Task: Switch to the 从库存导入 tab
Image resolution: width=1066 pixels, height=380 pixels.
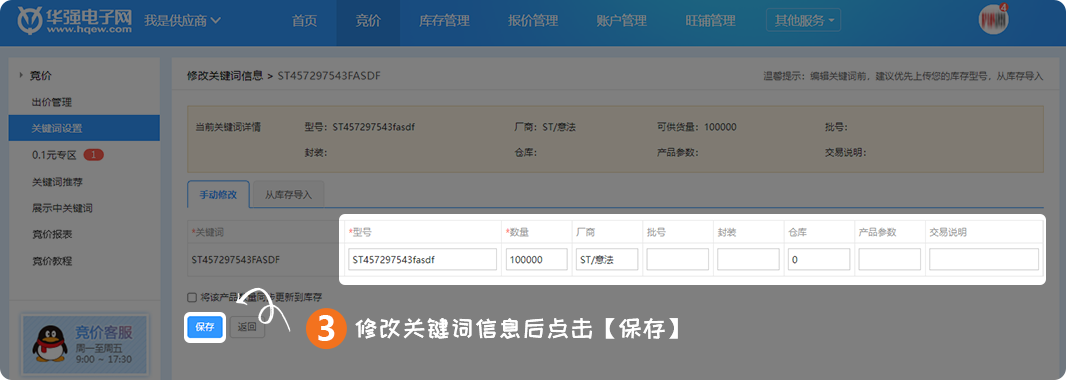Action: 288,194
